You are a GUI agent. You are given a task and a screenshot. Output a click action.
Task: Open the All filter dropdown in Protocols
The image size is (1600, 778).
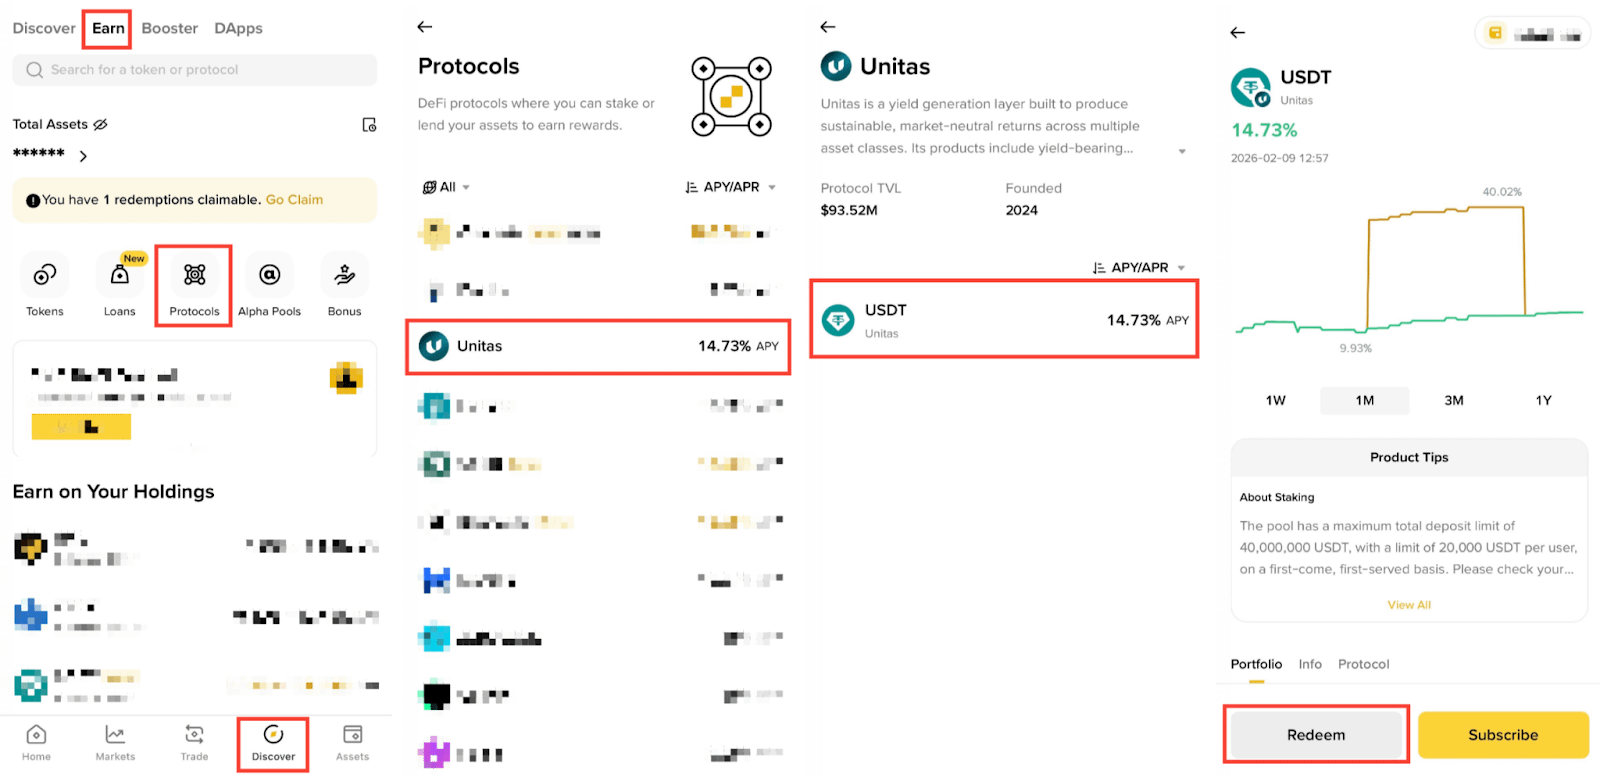coord(446,187)
